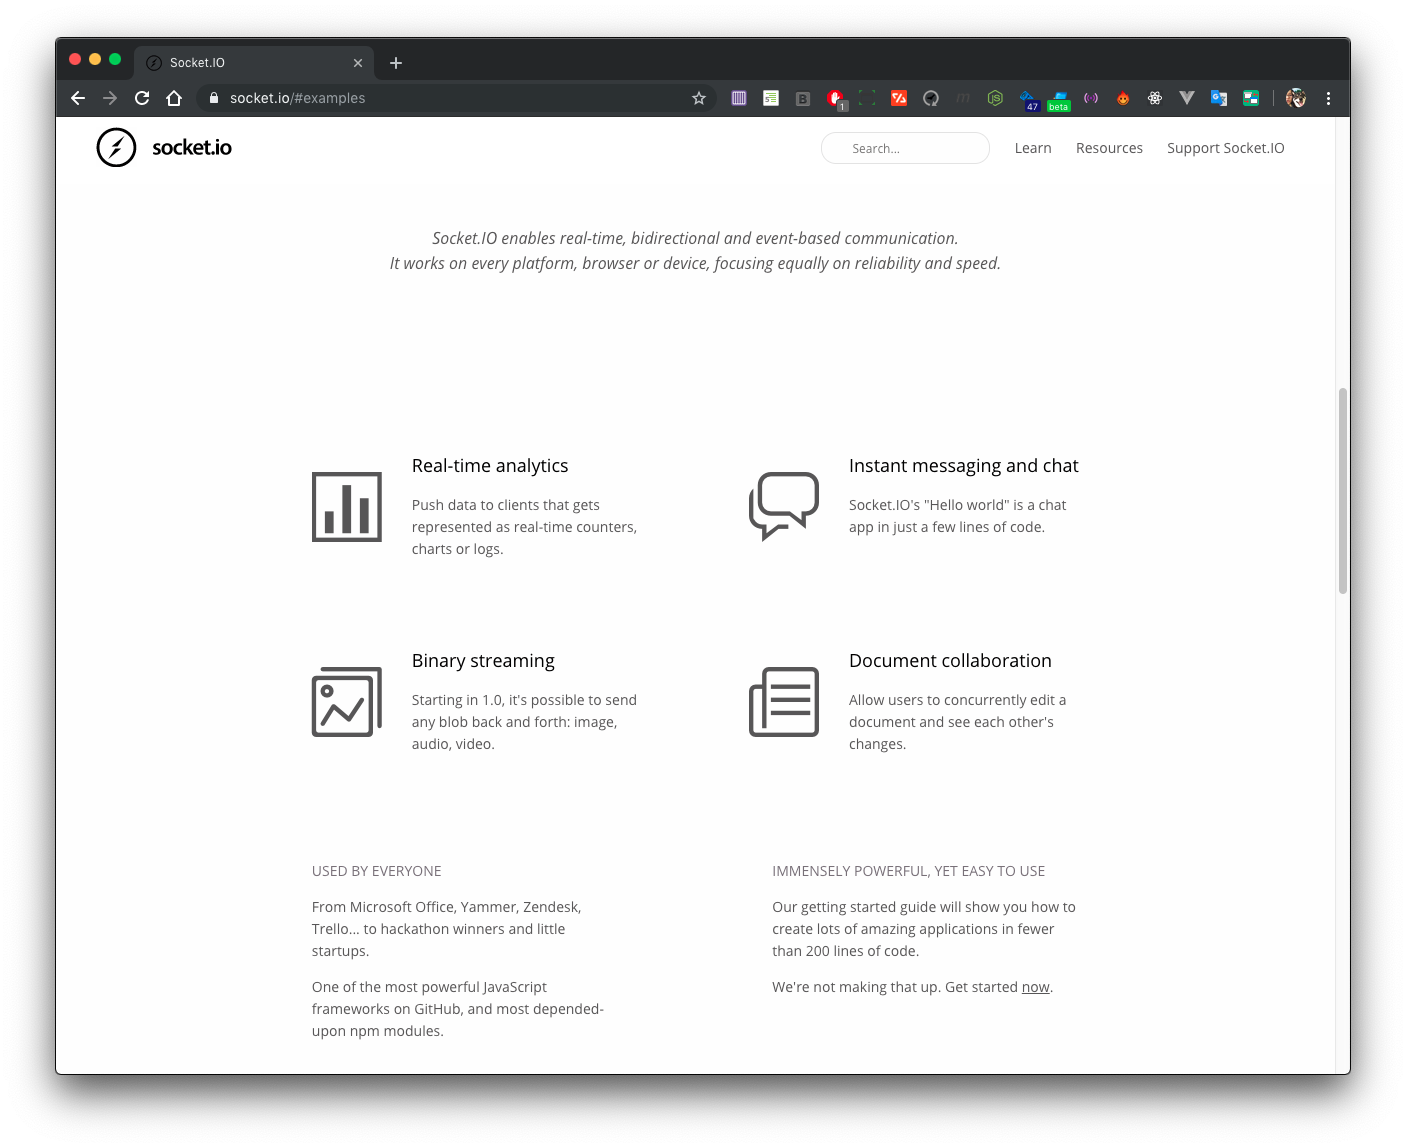Open the Resources menu

tap(1109, 148)
